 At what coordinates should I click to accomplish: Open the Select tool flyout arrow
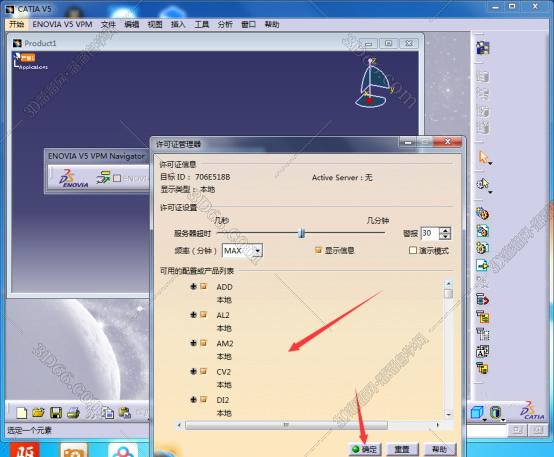[490, 163]
